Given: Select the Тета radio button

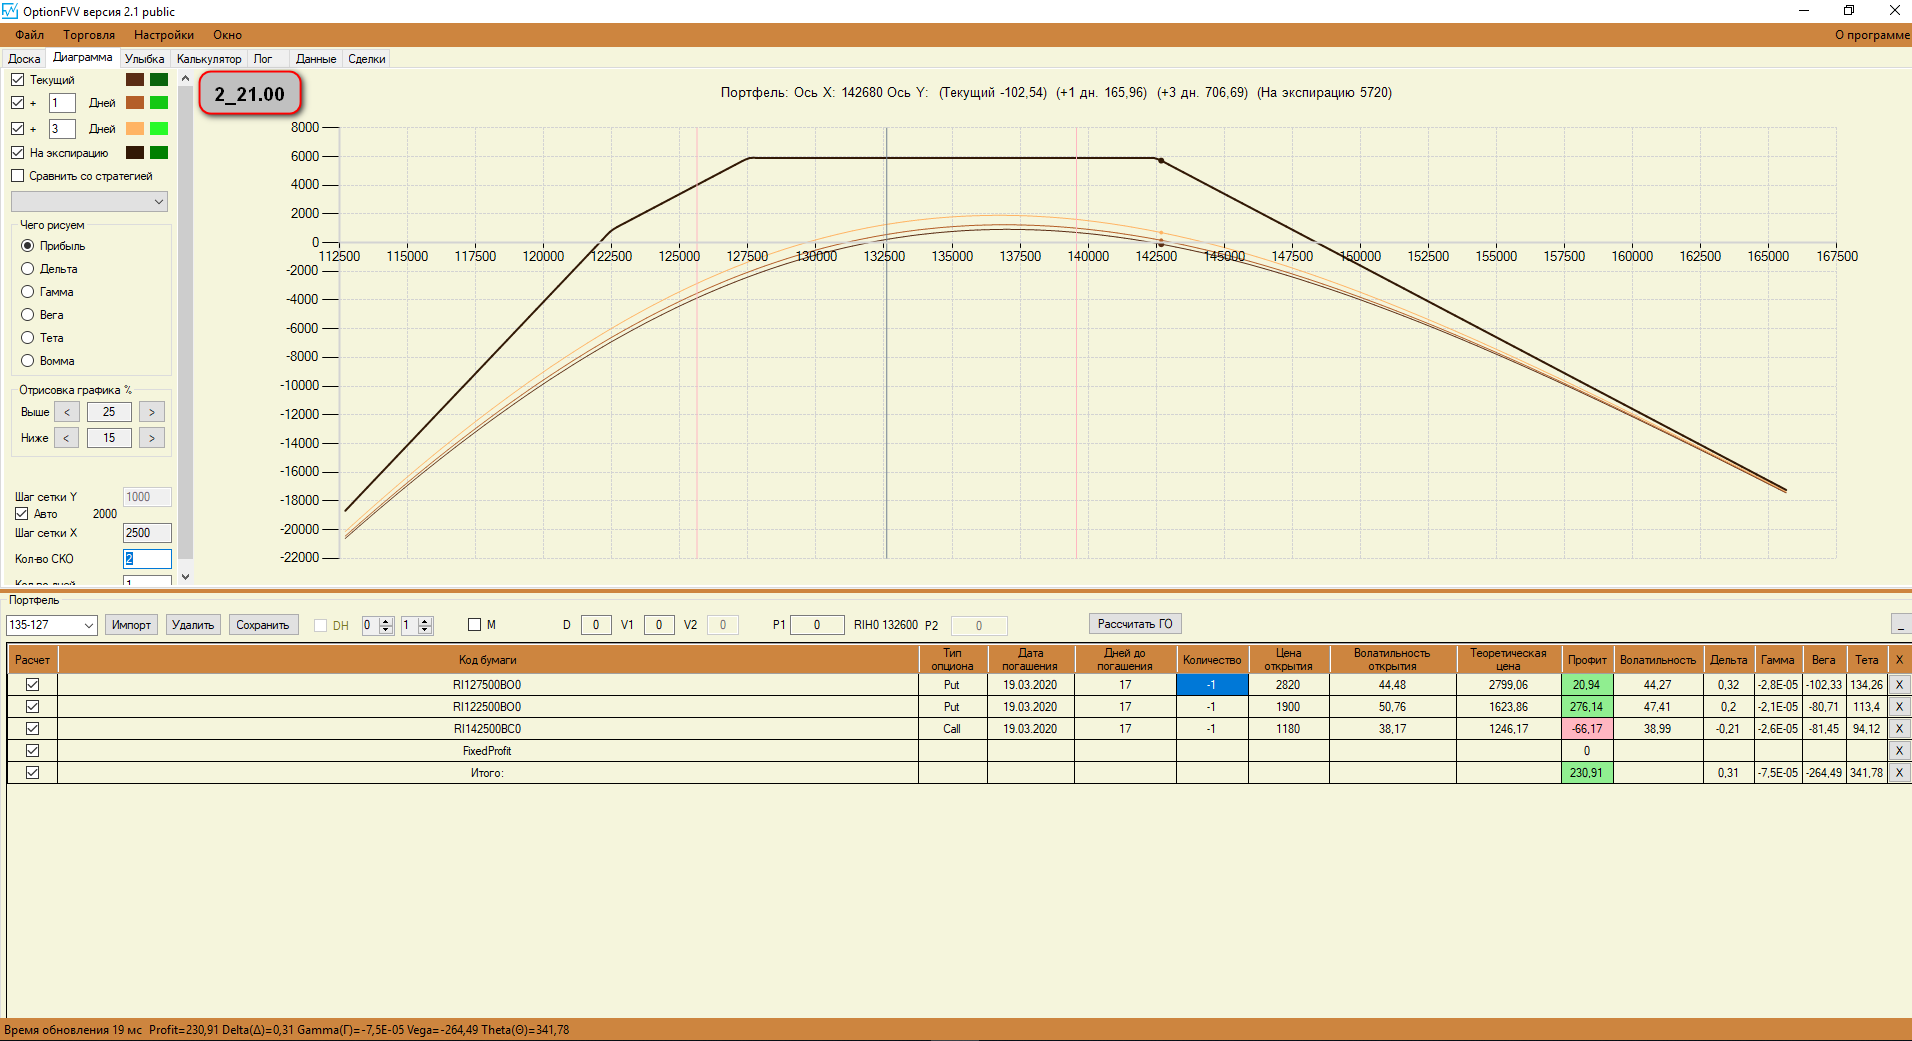Looking at the screenshot, I should click(28, 338).
